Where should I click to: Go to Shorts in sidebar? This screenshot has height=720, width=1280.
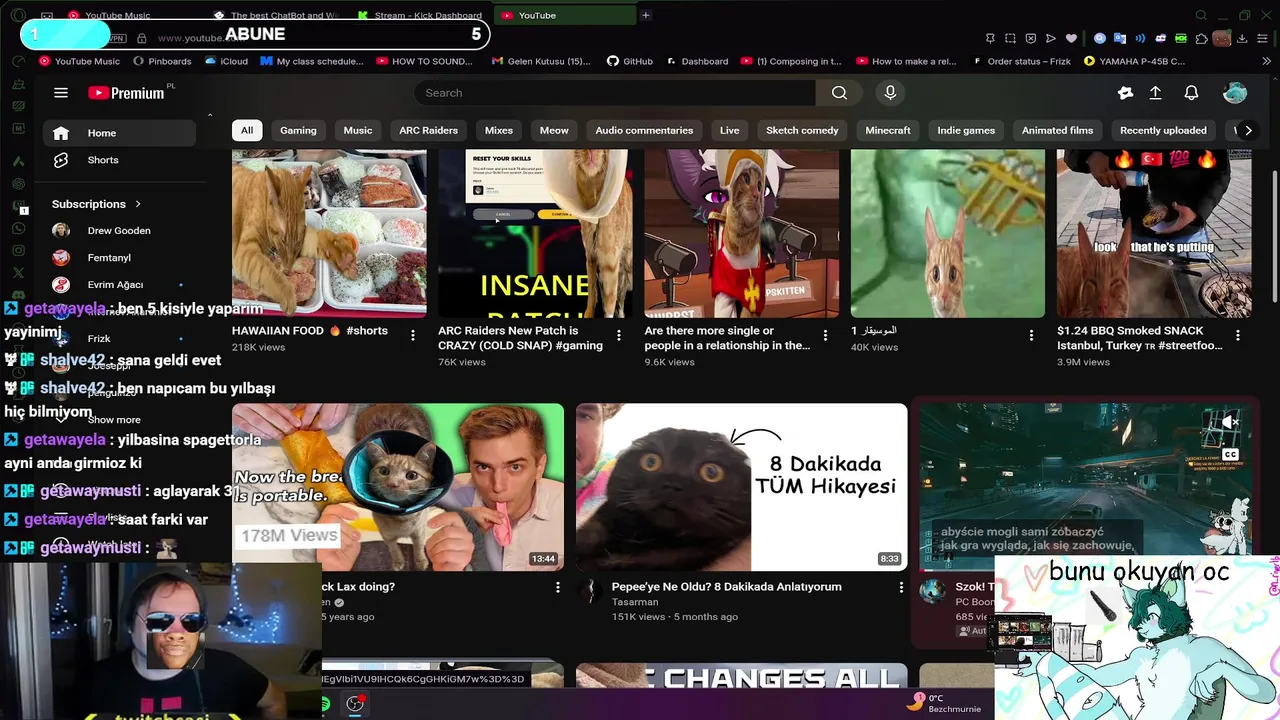click(119, 160)
